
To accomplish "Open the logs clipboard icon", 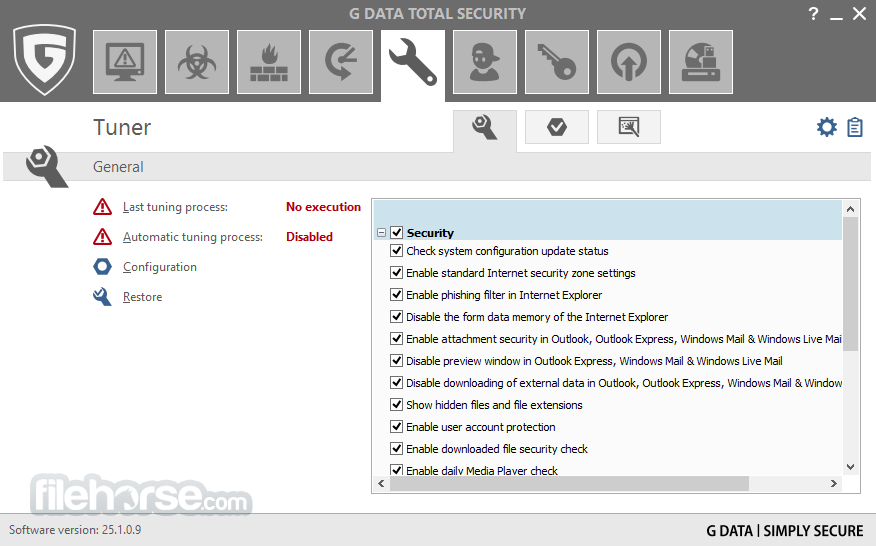I will click(855, 127).
